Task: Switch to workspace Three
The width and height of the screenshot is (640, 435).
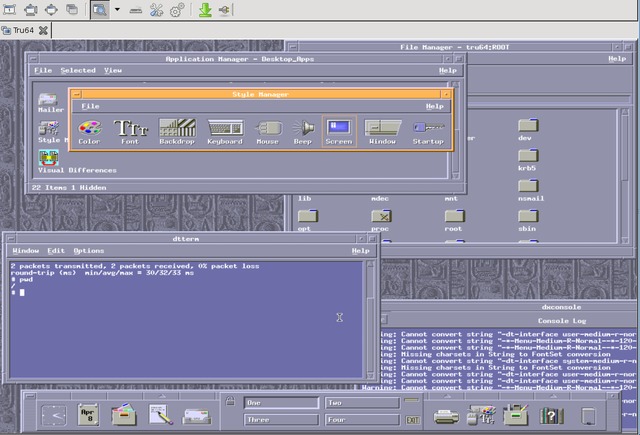Action: point(281,419)
